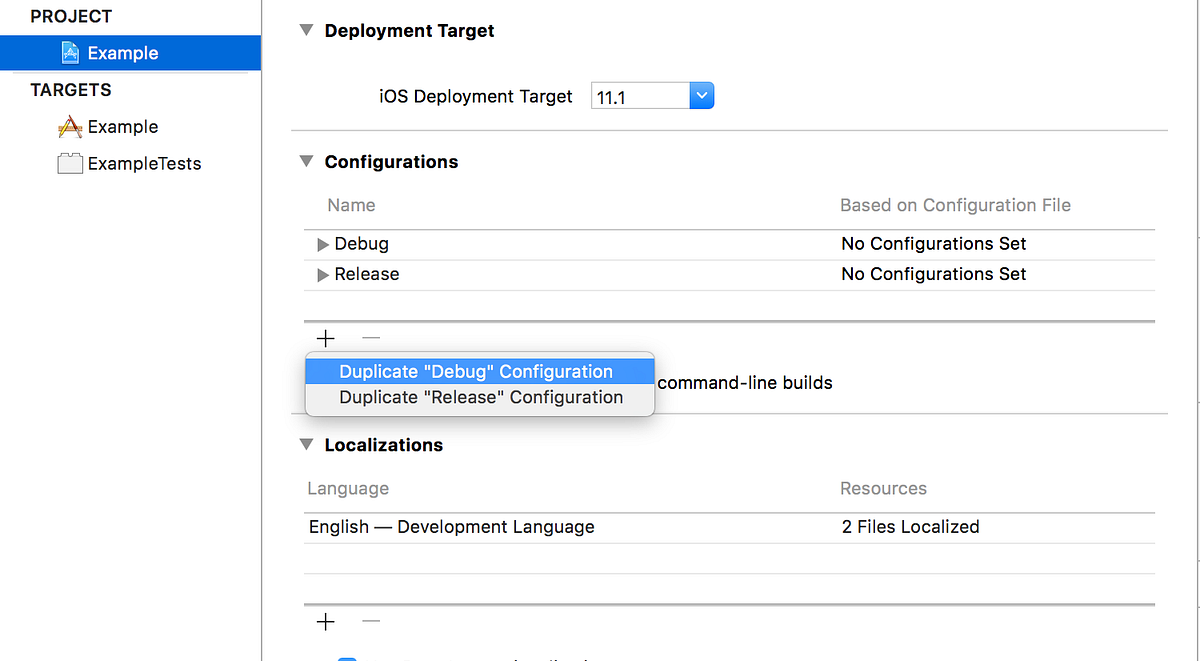1200x661 pixels.
Task: Open the iOS Deployment Target dropdown
Action: (x=701, y=95)
